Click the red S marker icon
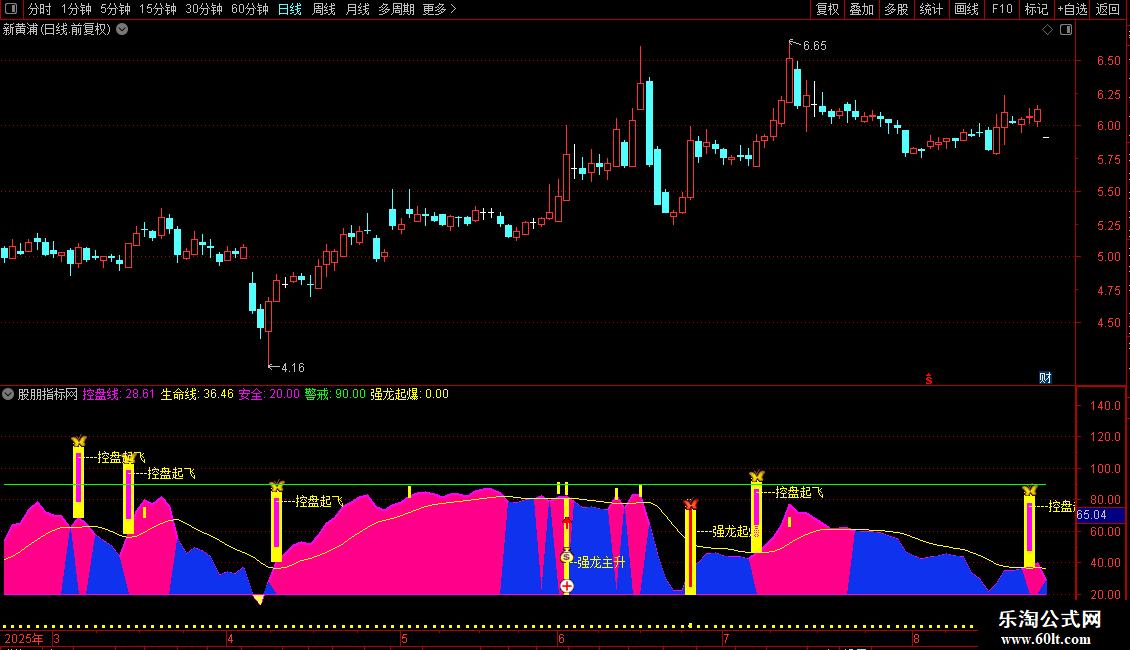This screenshot has height=650, width=1130. point(929,379)
